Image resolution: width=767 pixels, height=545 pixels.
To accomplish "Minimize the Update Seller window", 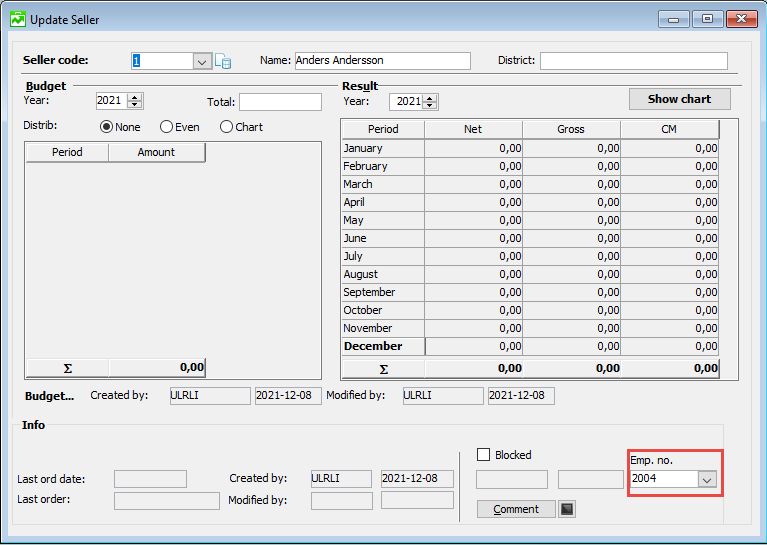I will (x=674, y=20).
